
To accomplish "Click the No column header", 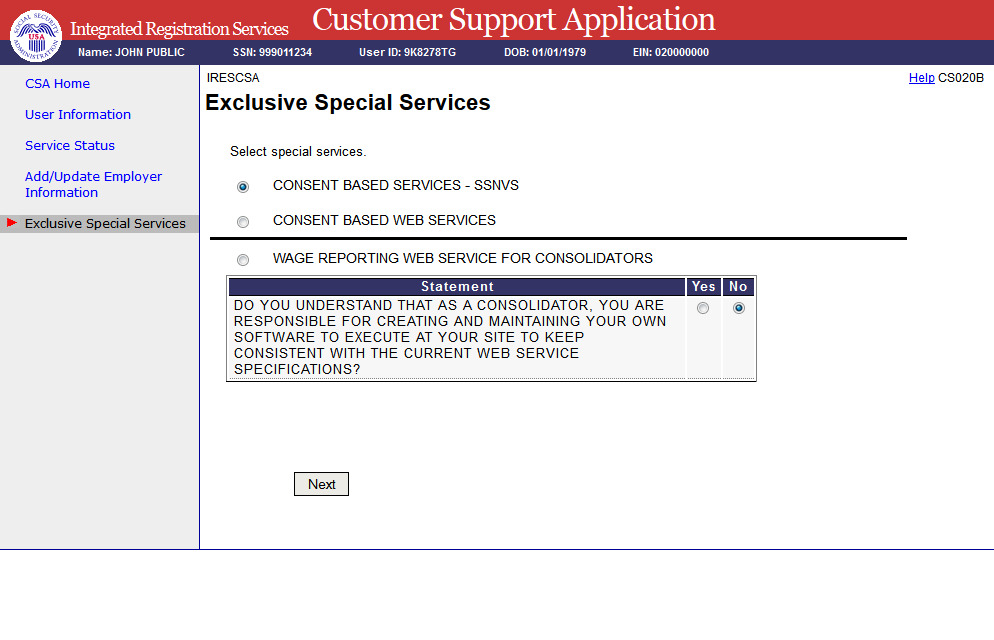I will pyautogui.click(x=738, y=286).
